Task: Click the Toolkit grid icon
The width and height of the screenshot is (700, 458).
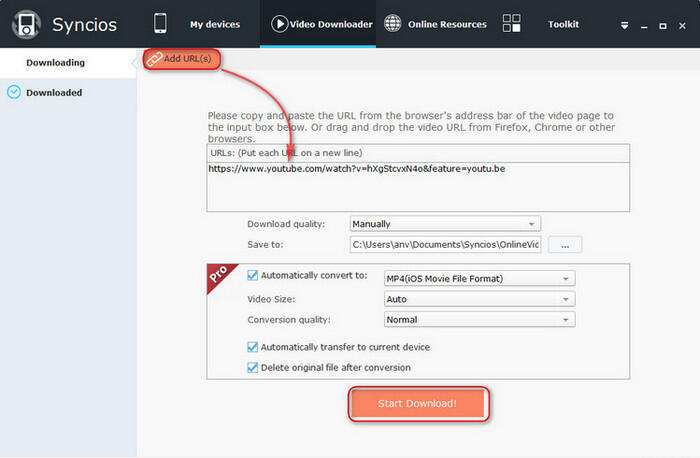Action: (511, 24)
